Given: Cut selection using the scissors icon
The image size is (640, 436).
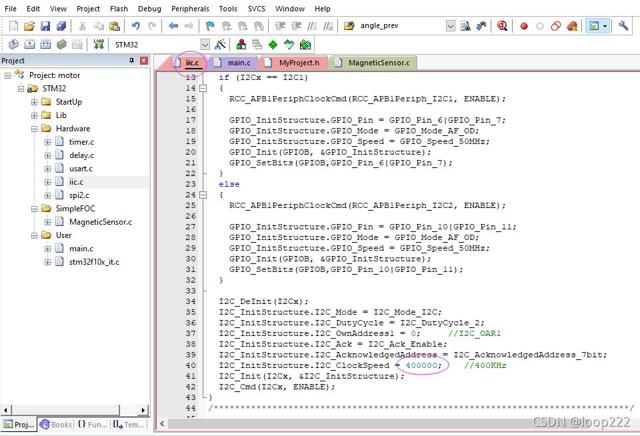Looking at the screenshot, I should [x=82, y=26].
